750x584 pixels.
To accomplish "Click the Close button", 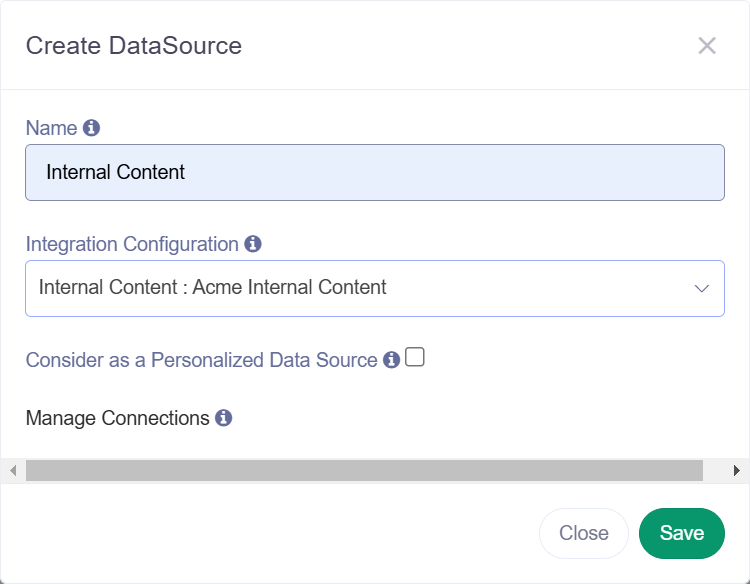I will pos(584,533).
